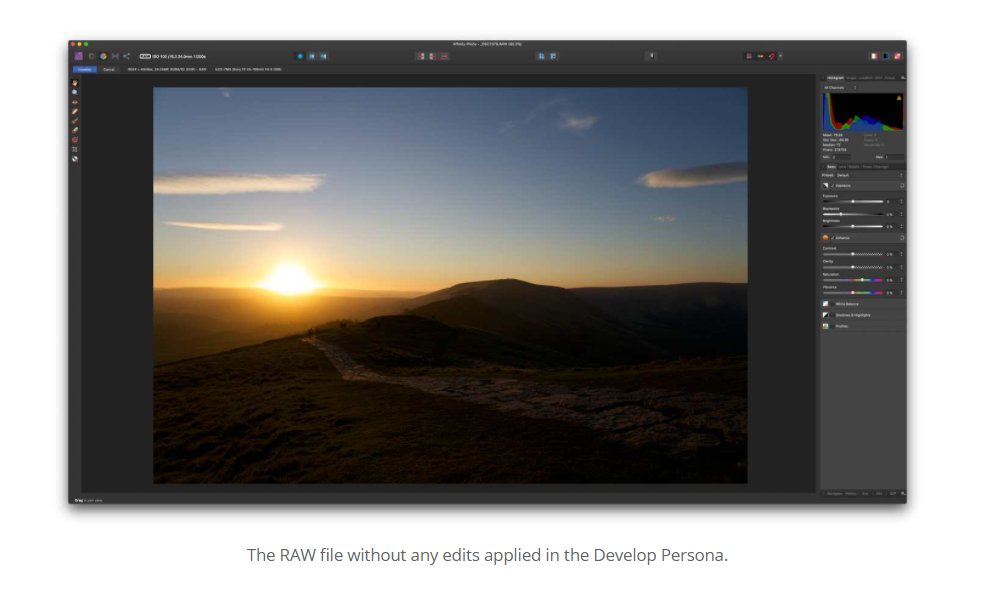Choose single view mode icon
The width and height of the screenshot is (993, 593).
click(300, 56)
